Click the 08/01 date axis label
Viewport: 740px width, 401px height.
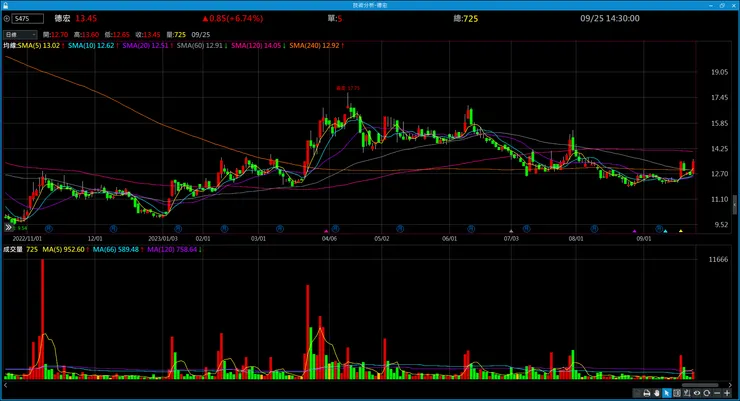pyautogui.click(x=576, y=239)
